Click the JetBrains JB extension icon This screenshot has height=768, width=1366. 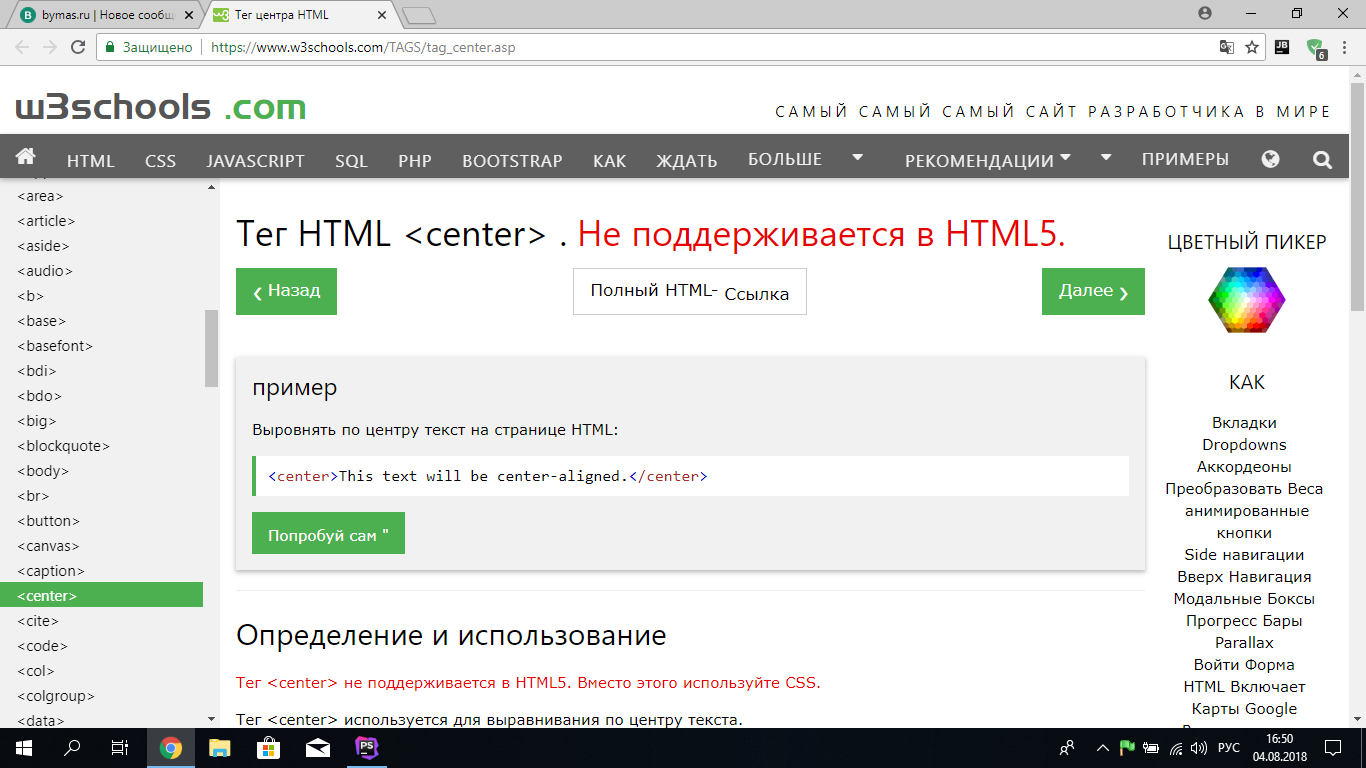(1283, 47)
